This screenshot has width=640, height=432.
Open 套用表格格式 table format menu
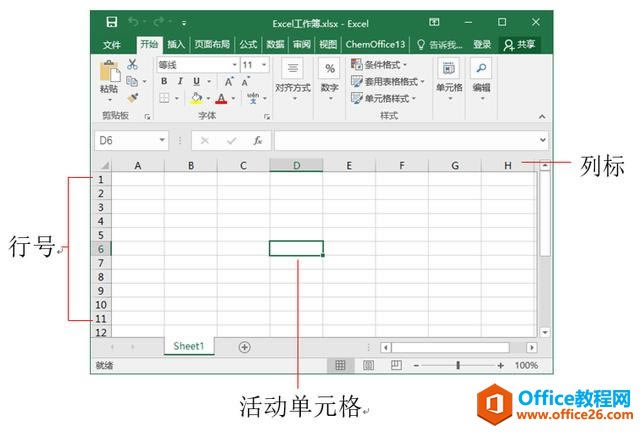point(388,82)
